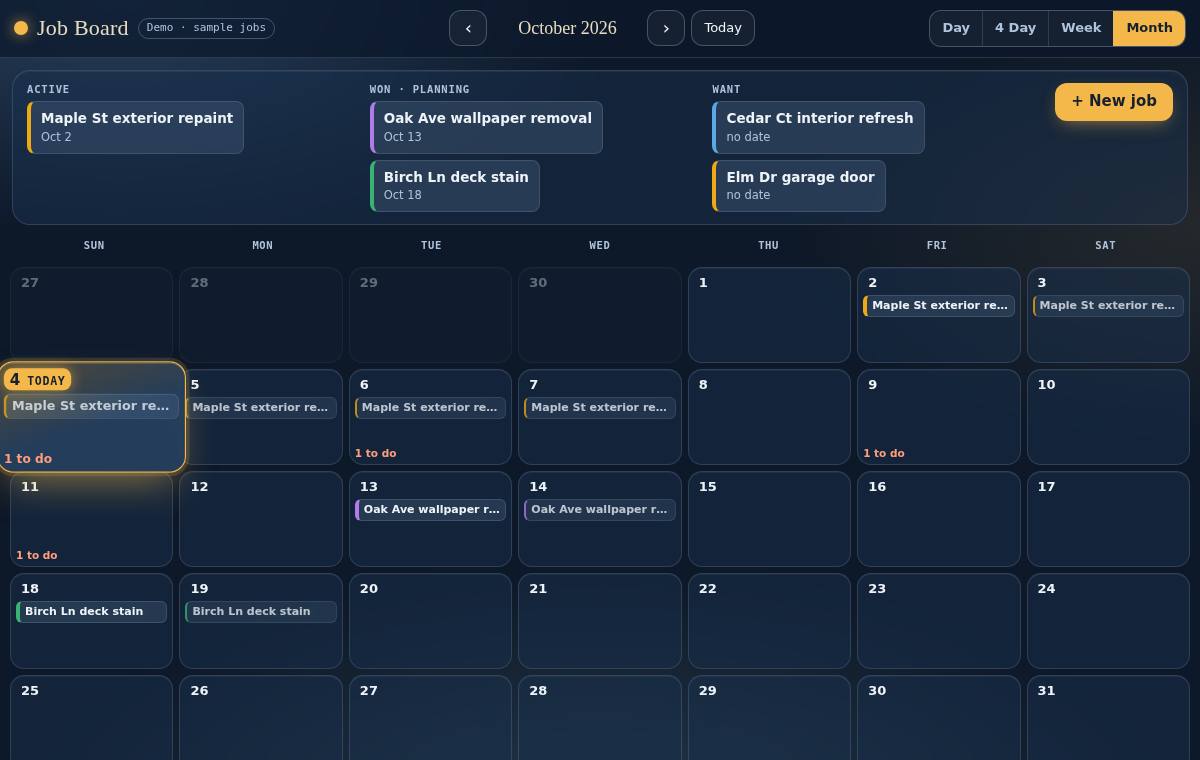Switch to 4 Day view
This screenshot has height=760, width=1200.
[x=1015, y=28]
